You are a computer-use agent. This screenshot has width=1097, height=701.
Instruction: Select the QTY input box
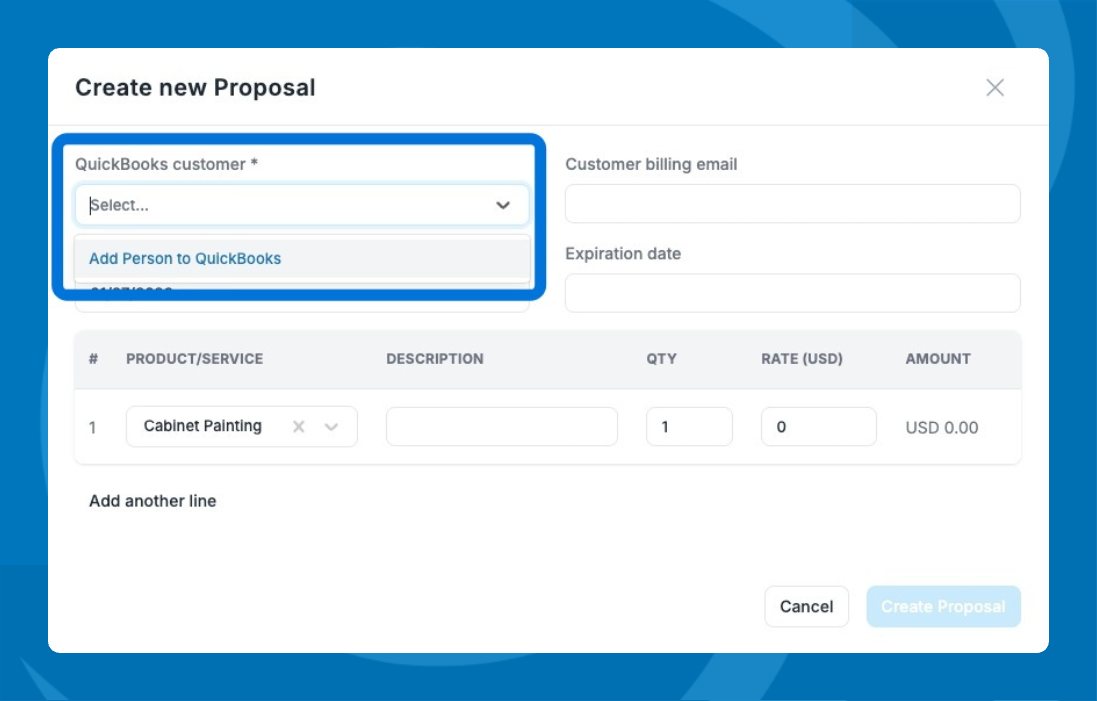[688, 427]
